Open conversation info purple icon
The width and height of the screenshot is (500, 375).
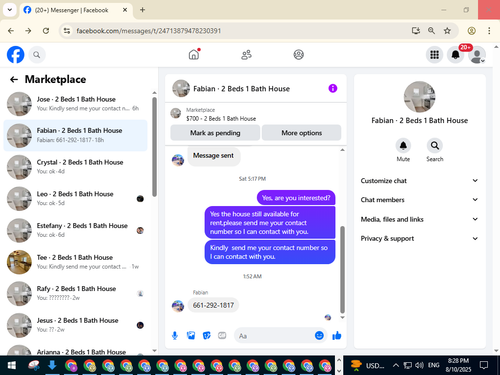333,88
